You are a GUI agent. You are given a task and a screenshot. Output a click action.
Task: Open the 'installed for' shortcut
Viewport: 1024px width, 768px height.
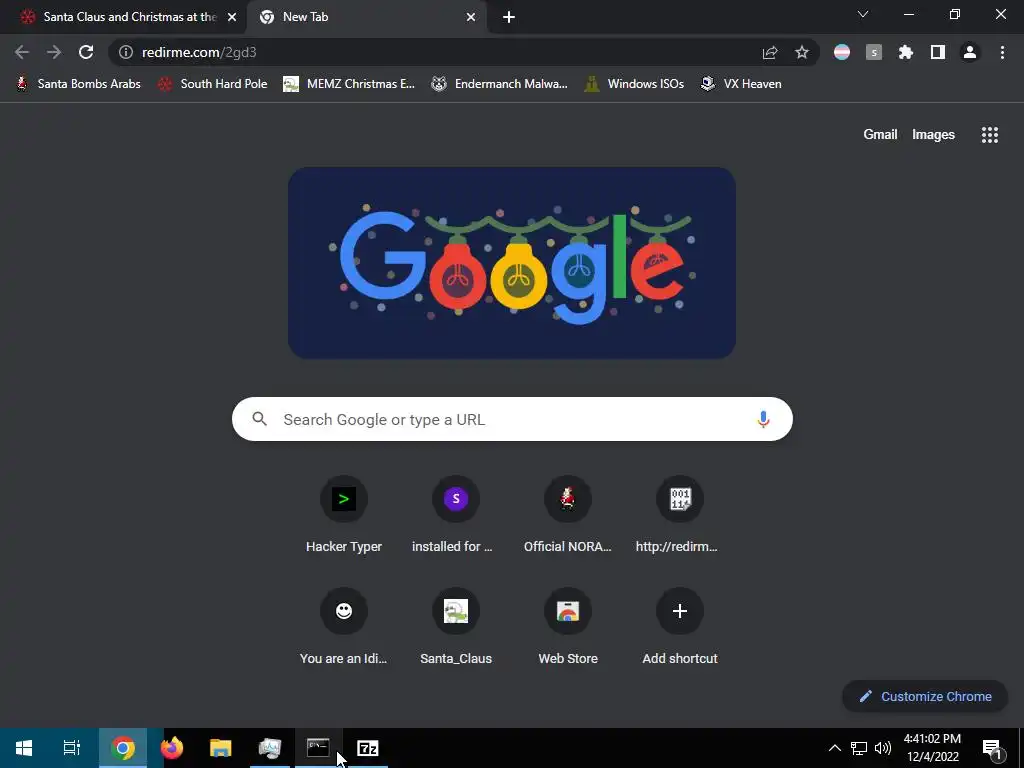coord(456,516)
